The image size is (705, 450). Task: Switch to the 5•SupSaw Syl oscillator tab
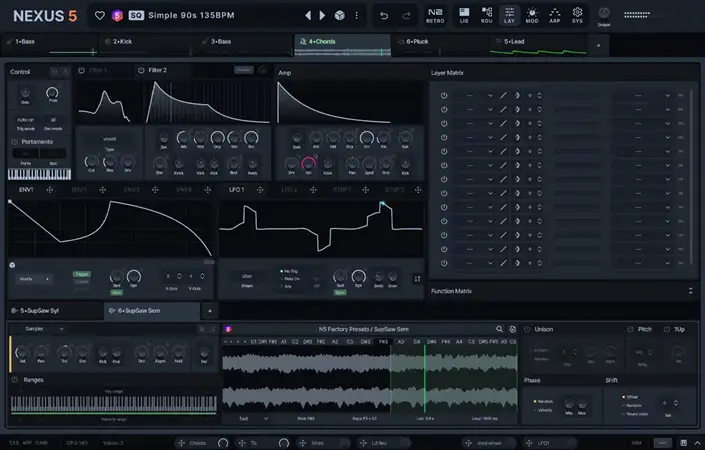(x=55, y=311)
